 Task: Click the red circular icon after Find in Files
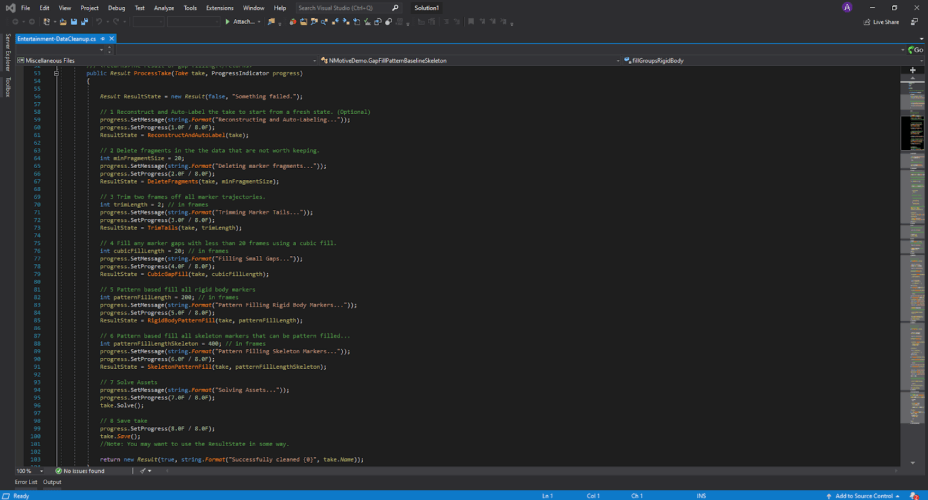pos(292,22)
